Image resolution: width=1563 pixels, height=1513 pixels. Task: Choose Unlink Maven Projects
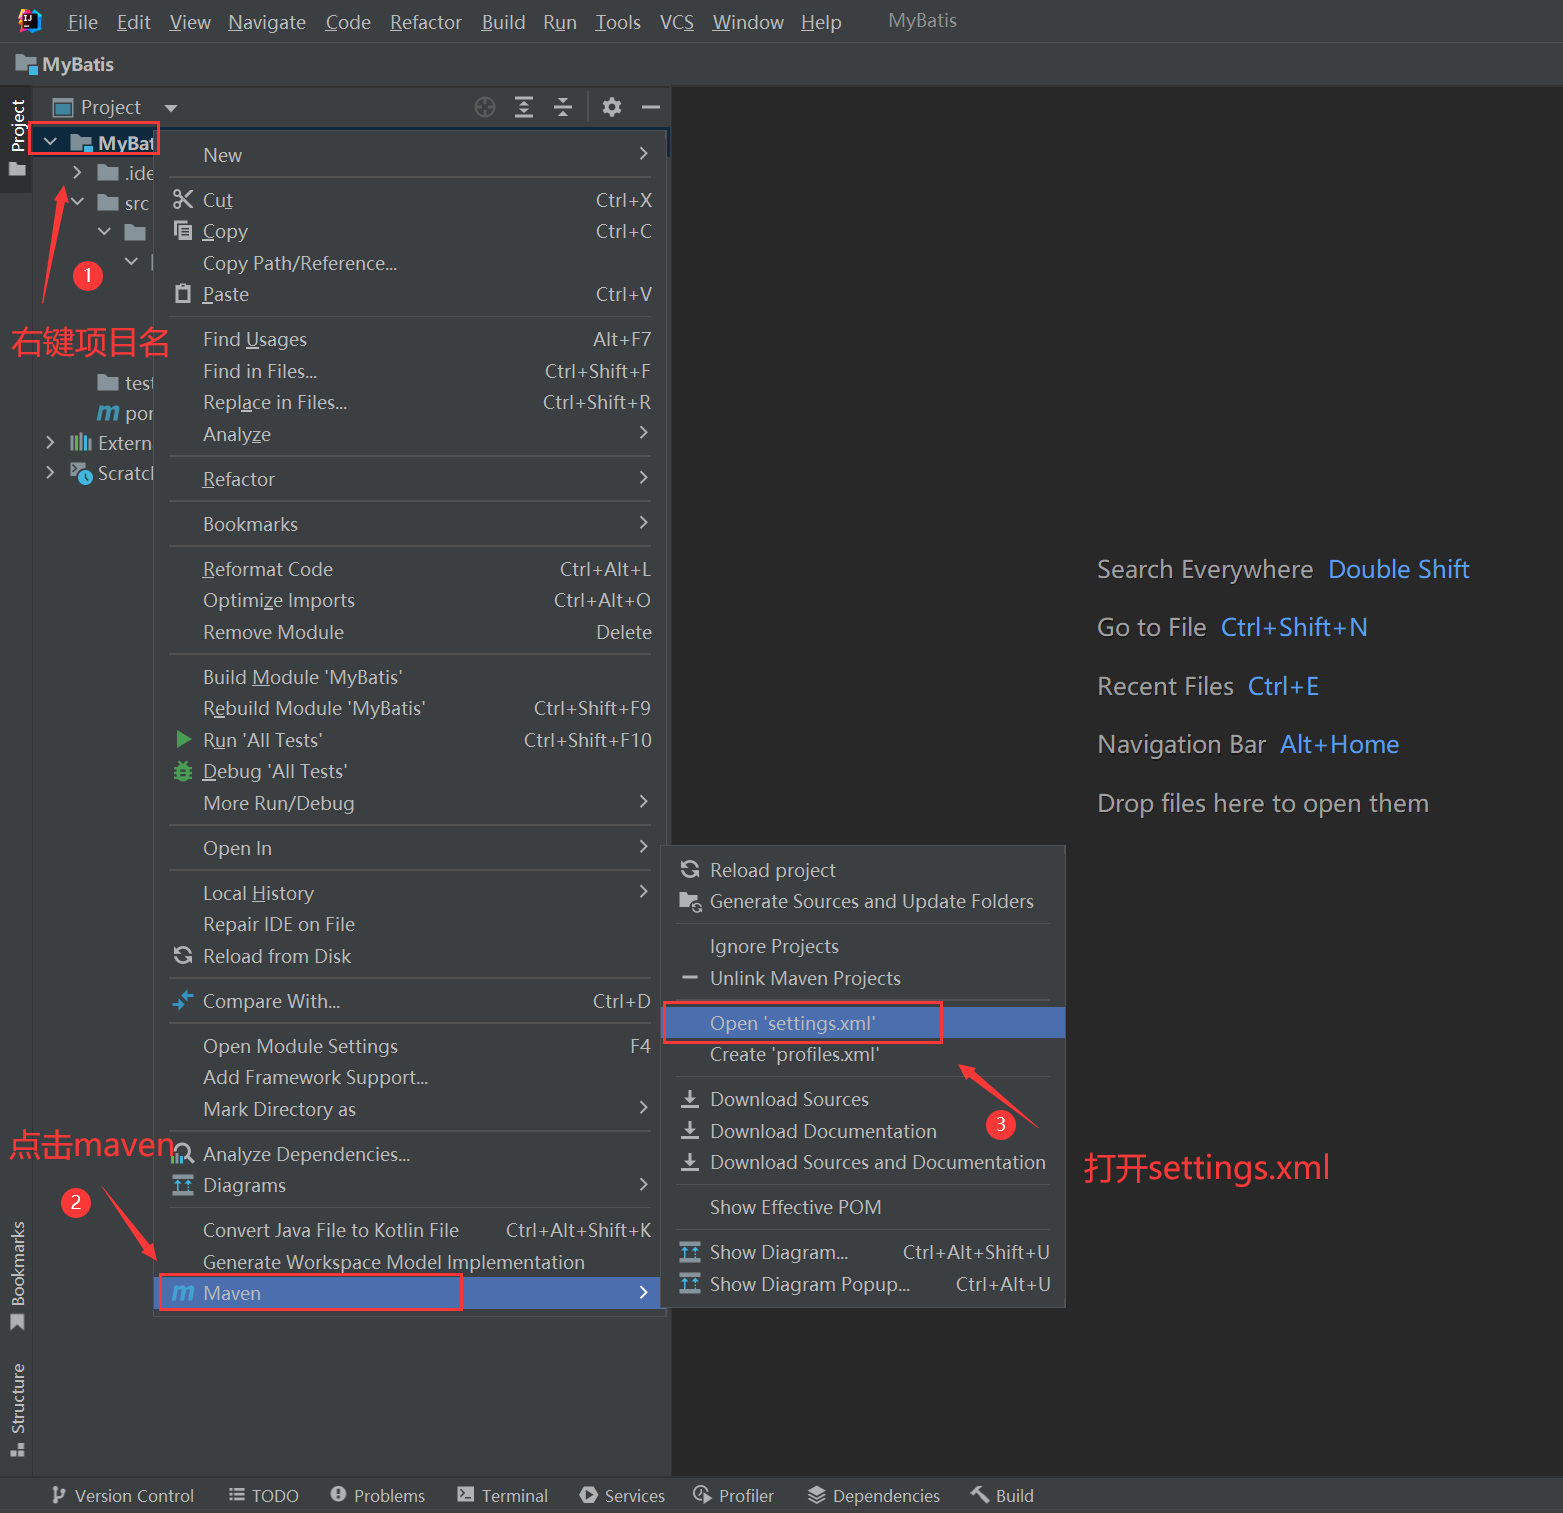point(865,977)
